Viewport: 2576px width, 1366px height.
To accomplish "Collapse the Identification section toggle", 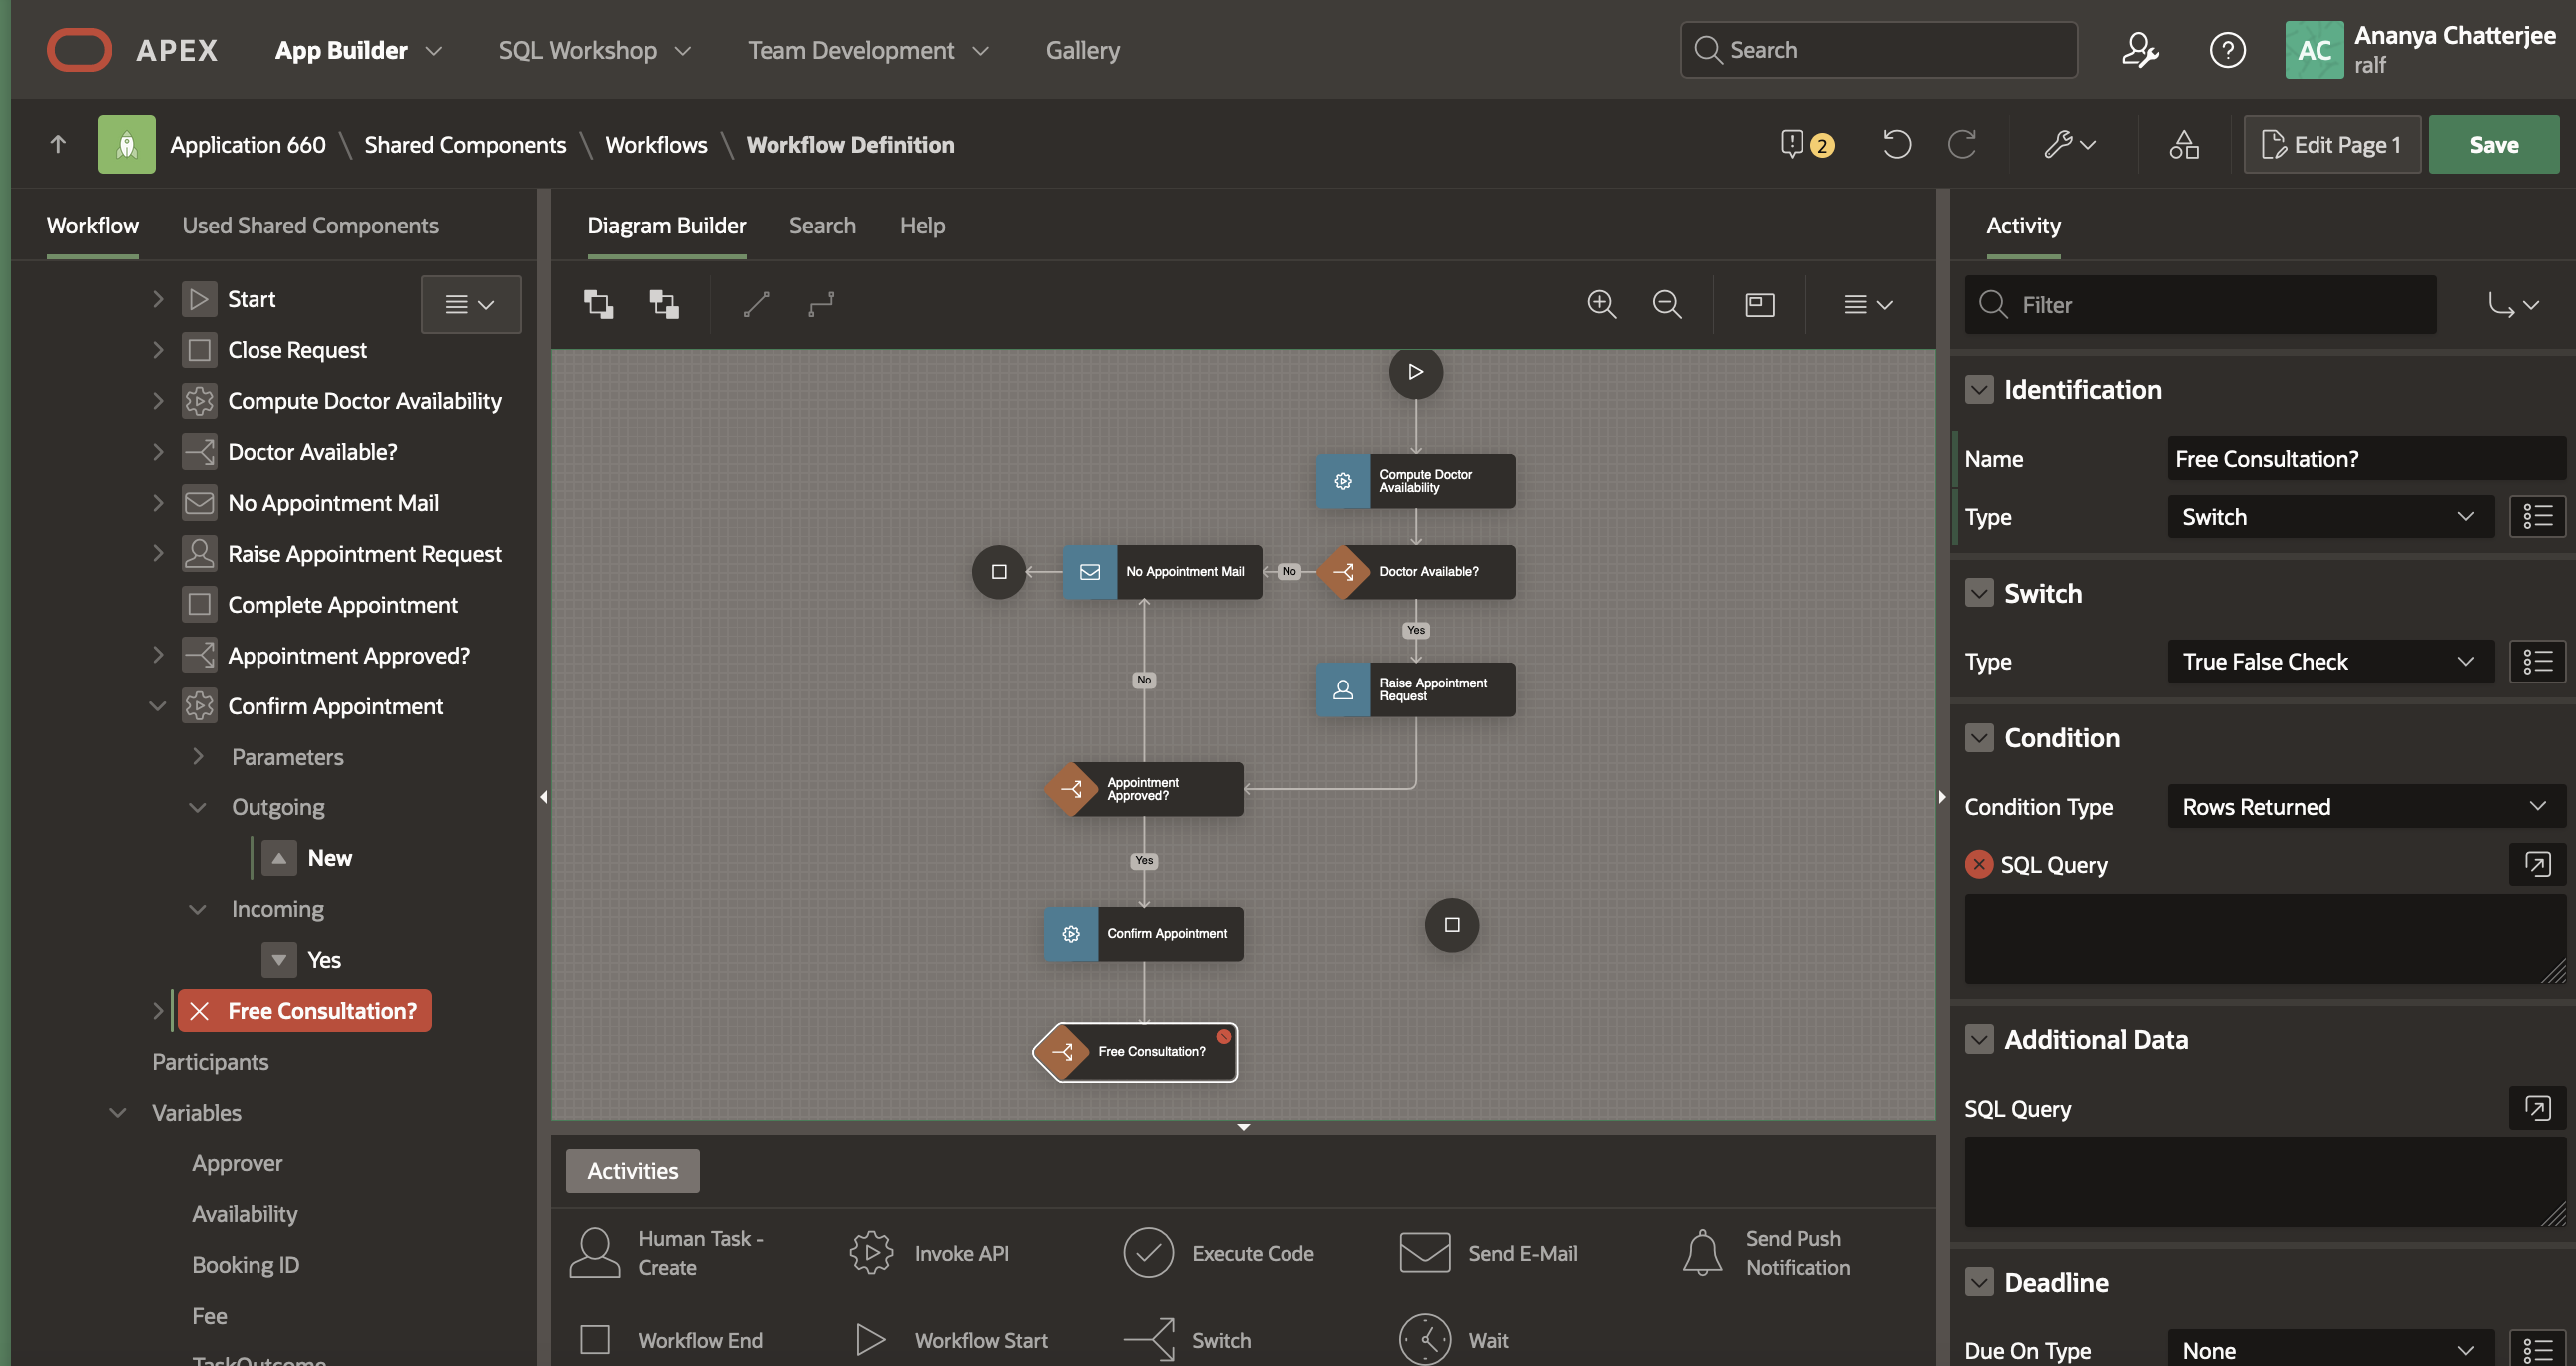I will tap(1979, 390).
